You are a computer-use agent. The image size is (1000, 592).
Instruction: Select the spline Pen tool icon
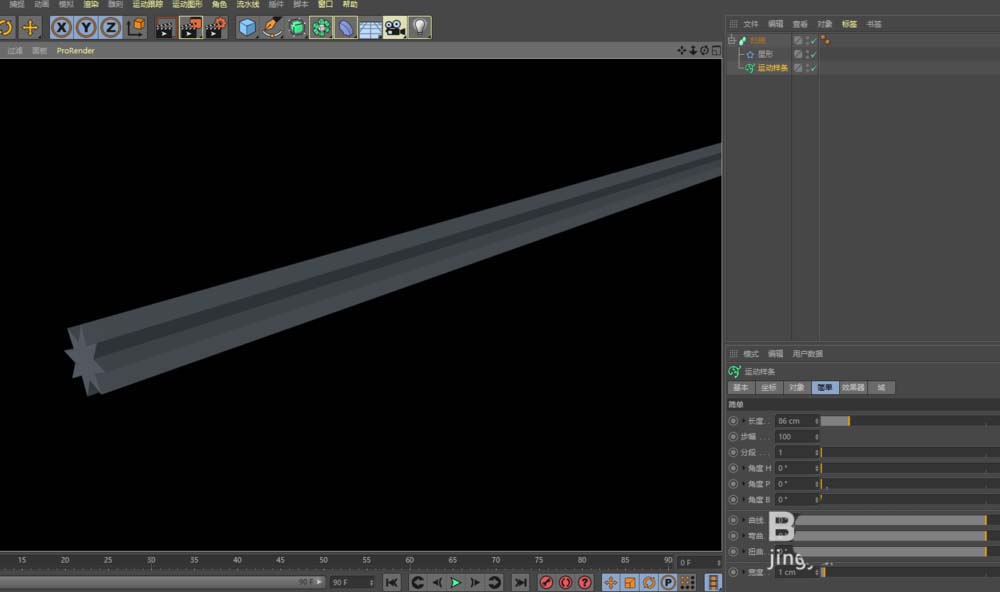271,28
